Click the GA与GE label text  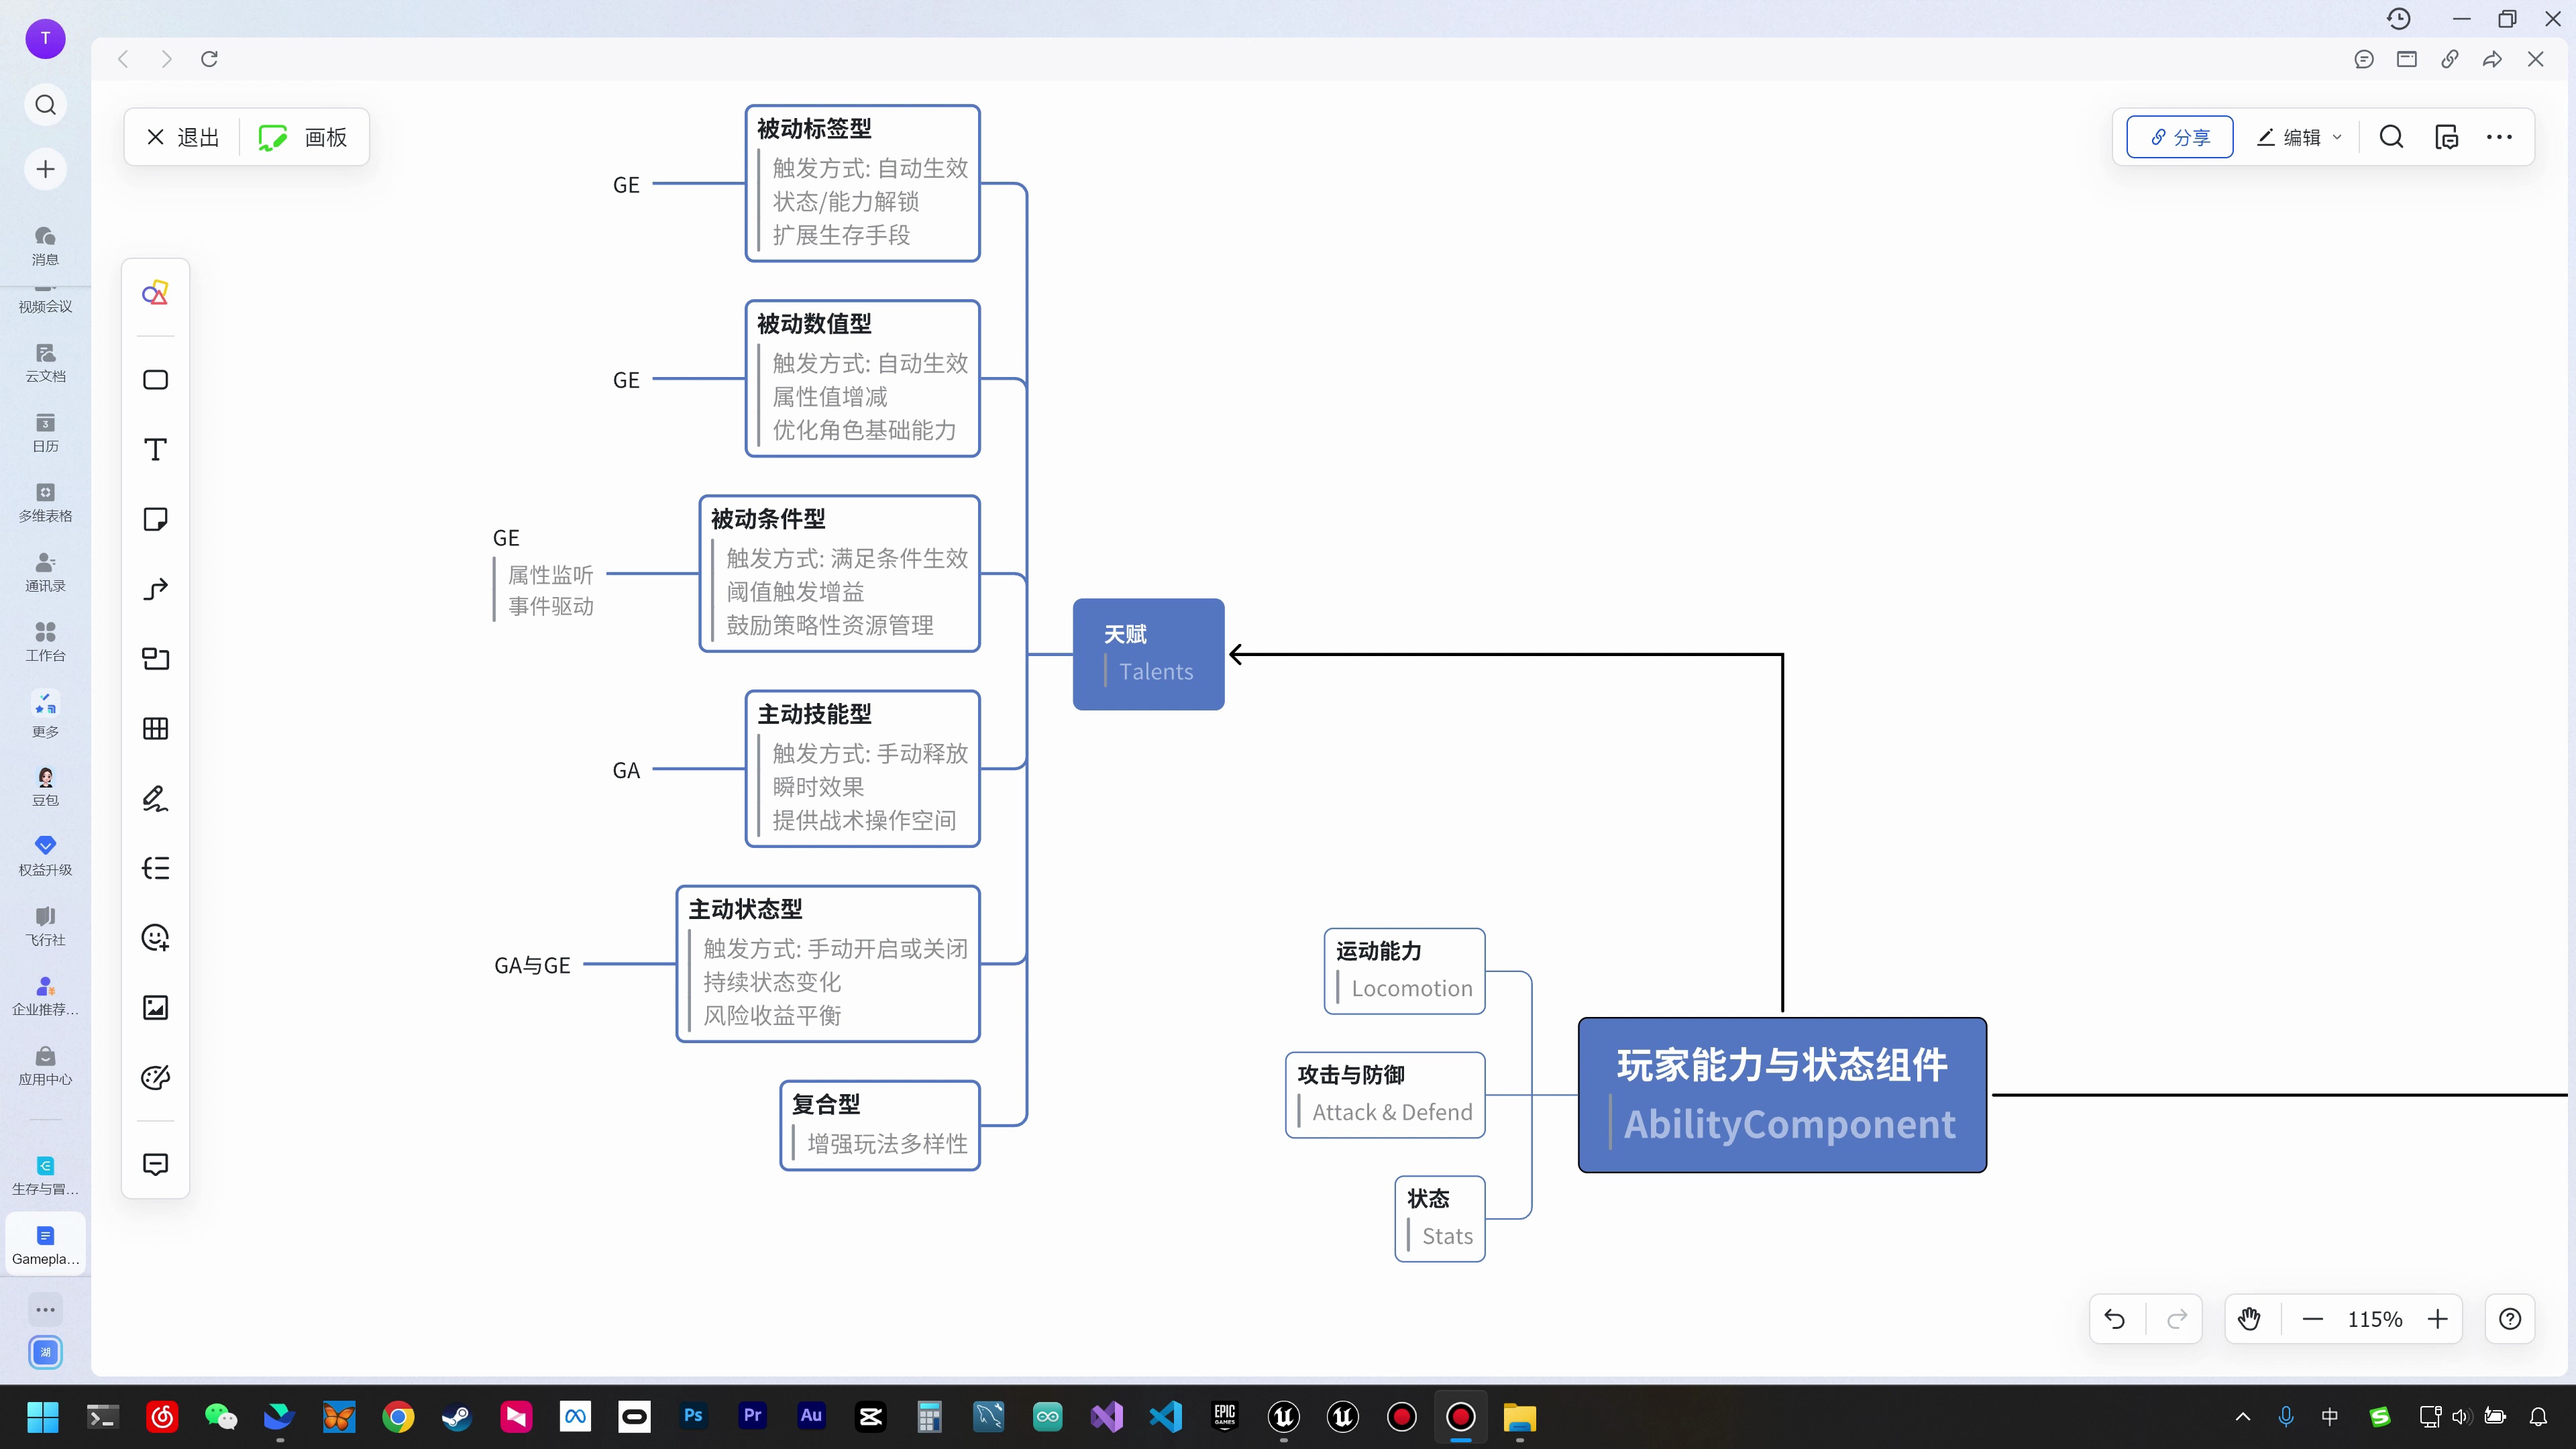point(532,965)
